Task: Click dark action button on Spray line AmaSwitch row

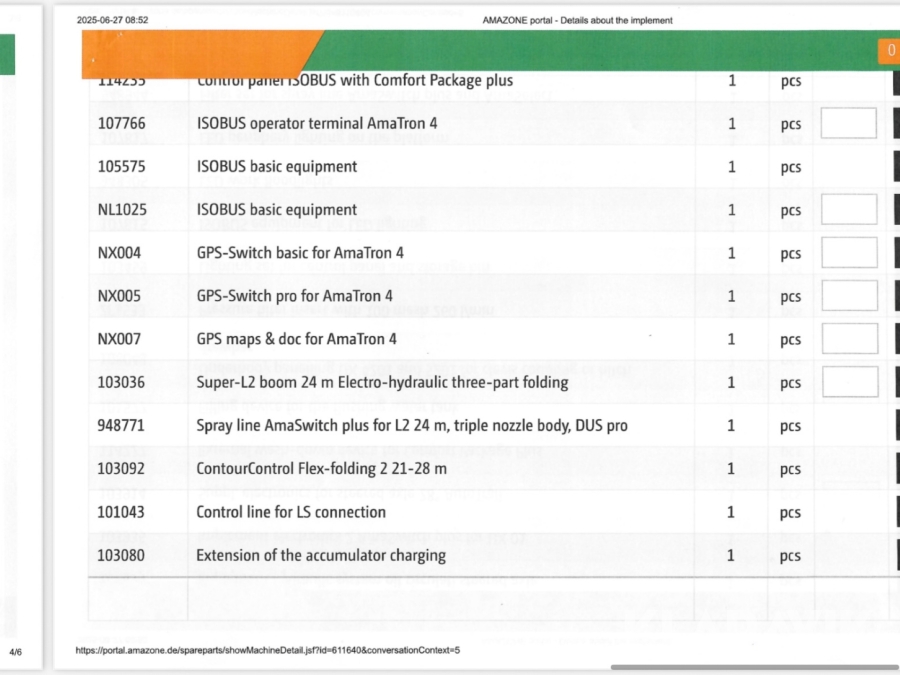Action: pos(895,425)
